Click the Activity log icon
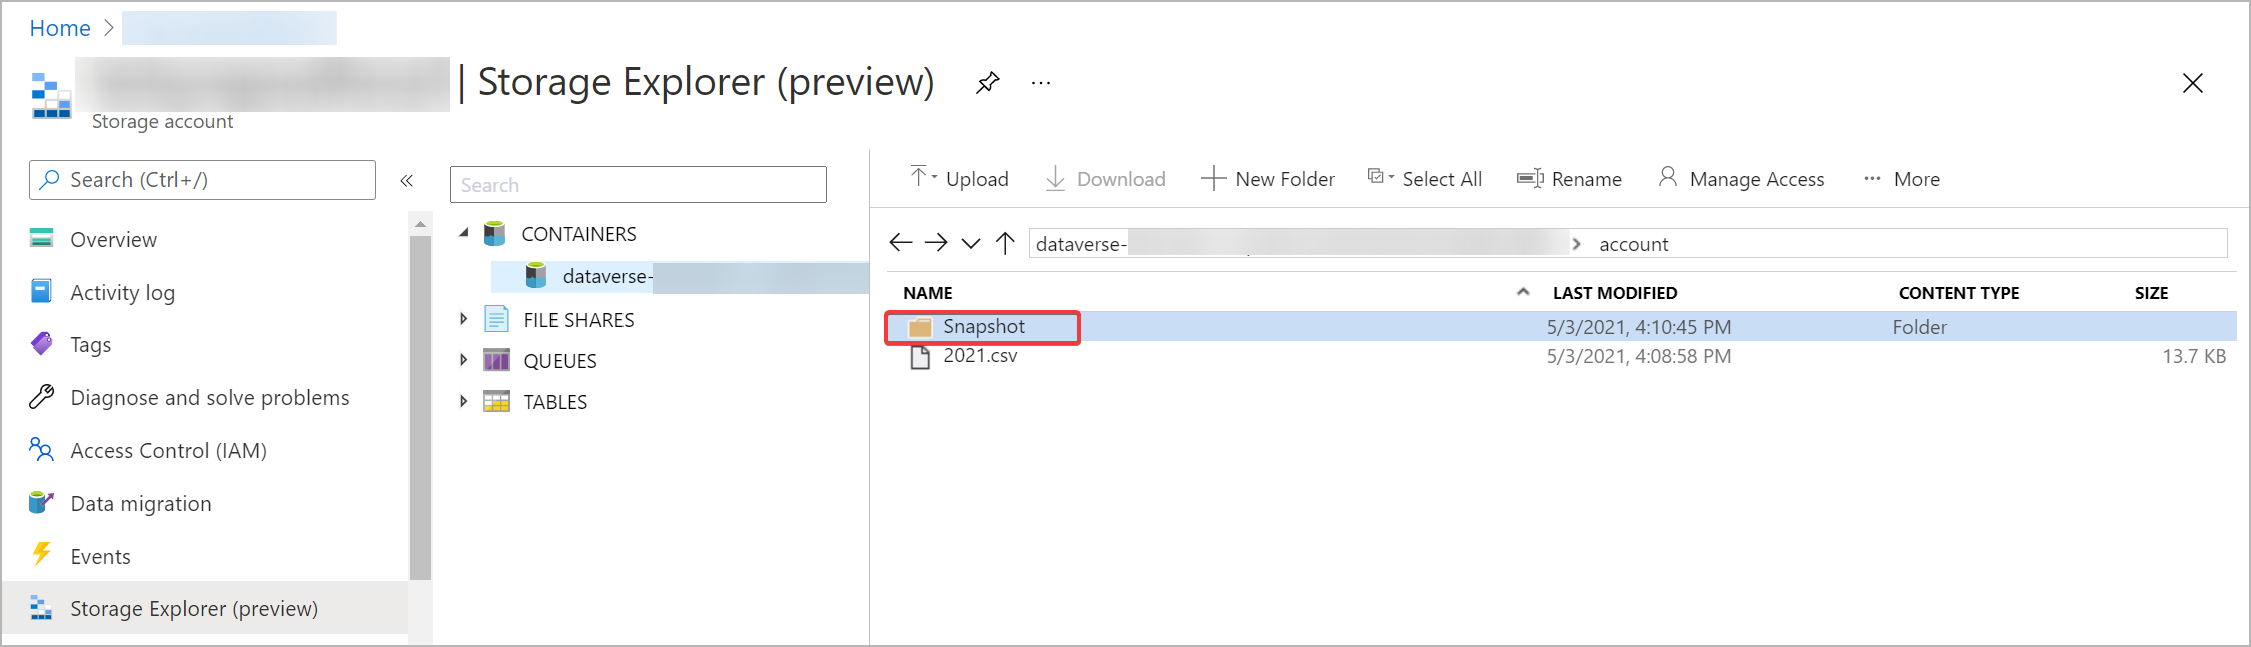 41,291
